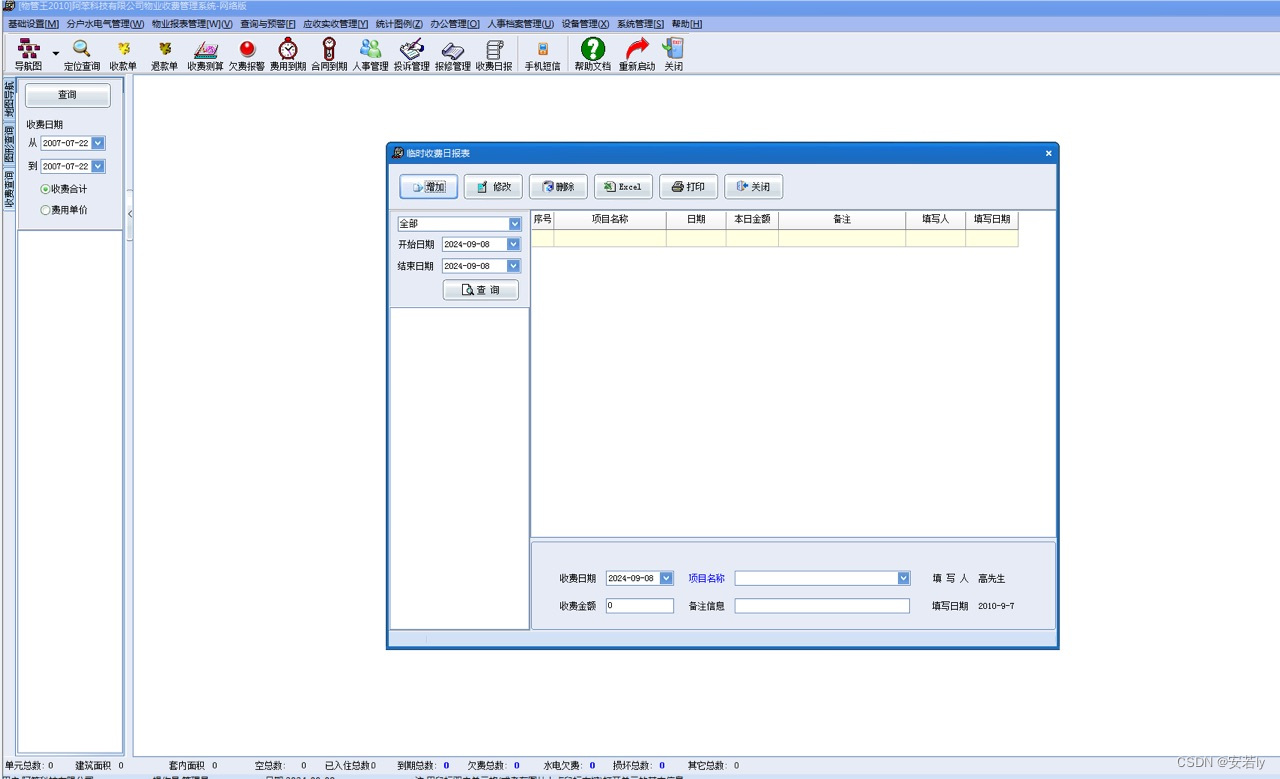The image size is (1280, 779).
Task: Open the 欠费报警 red alarm icon
Action: tap(247, 54)
